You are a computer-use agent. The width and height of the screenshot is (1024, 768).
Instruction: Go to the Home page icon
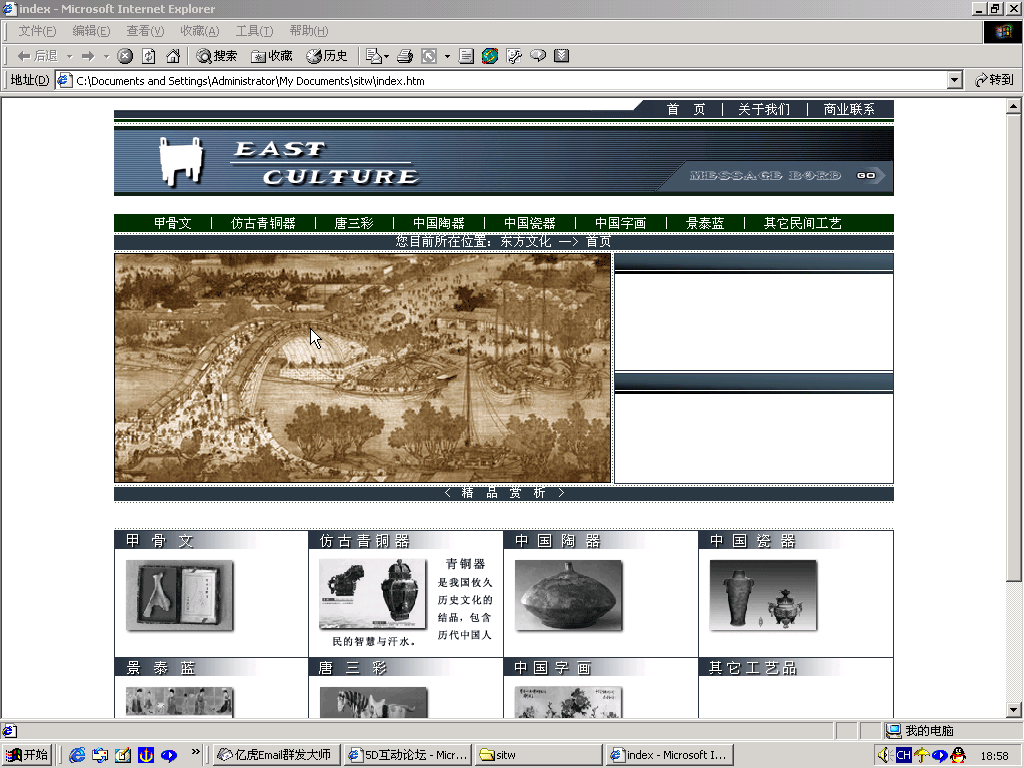click(x=173, y=56)
